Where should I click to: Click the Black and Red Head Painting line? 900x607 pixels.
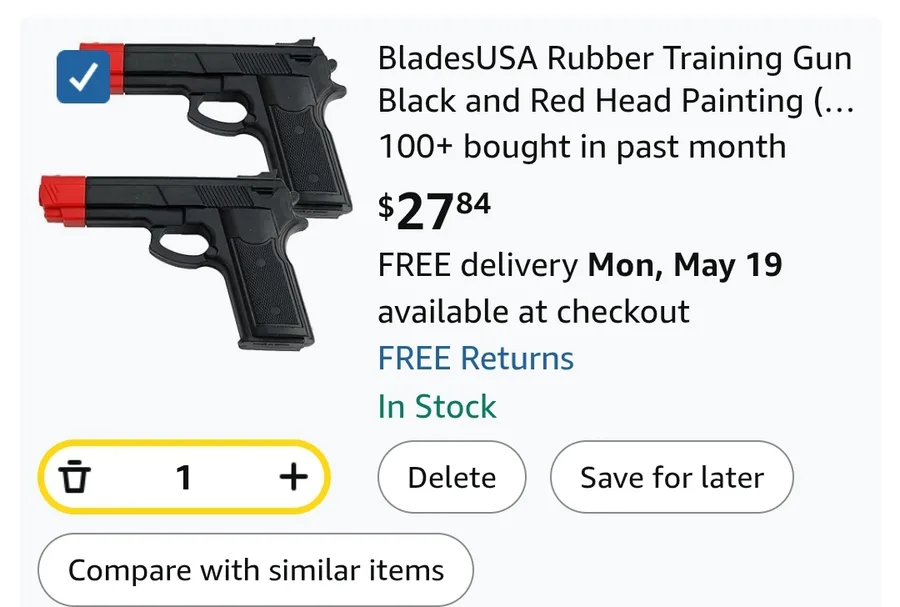pos(615,101)
